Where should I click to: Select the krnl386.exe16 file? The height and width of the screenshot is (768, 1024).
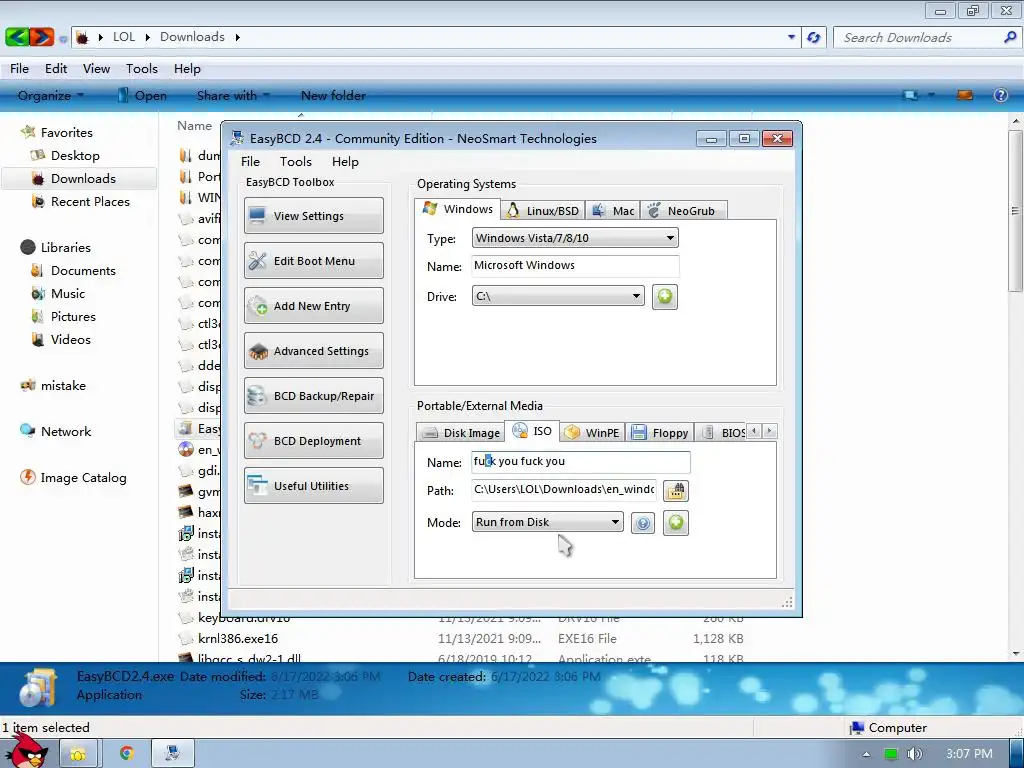pyautogui.click(x=238, y=638)
